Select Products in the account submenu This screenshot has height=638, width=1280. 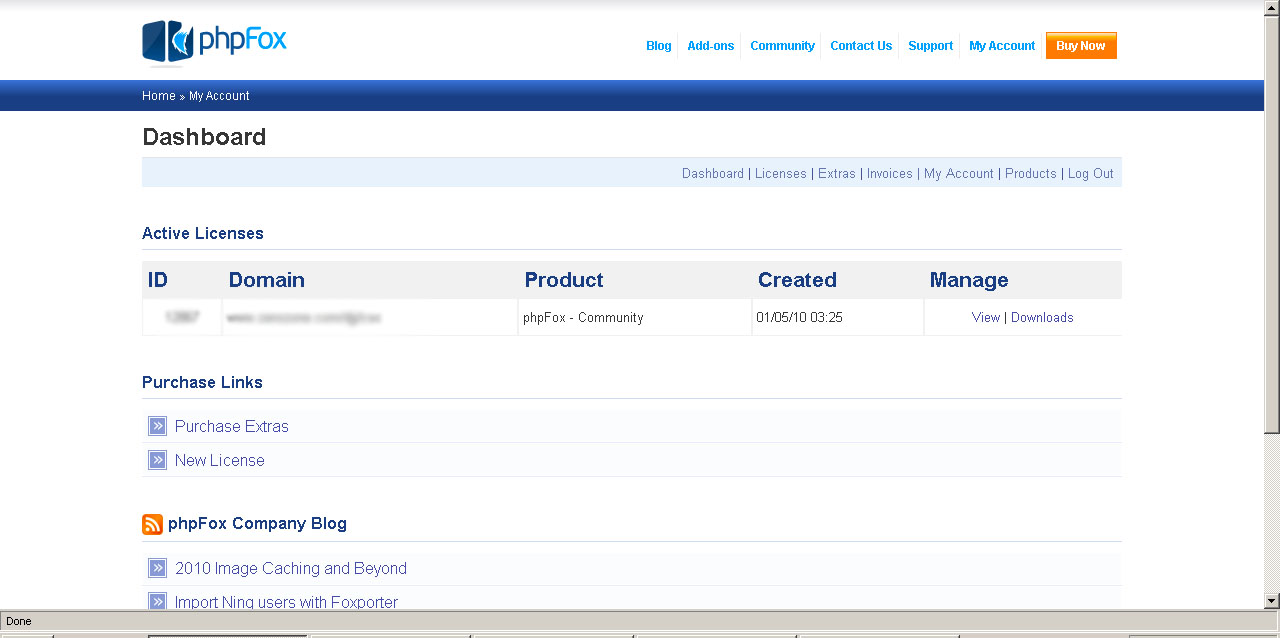(x=1031, y=174)
